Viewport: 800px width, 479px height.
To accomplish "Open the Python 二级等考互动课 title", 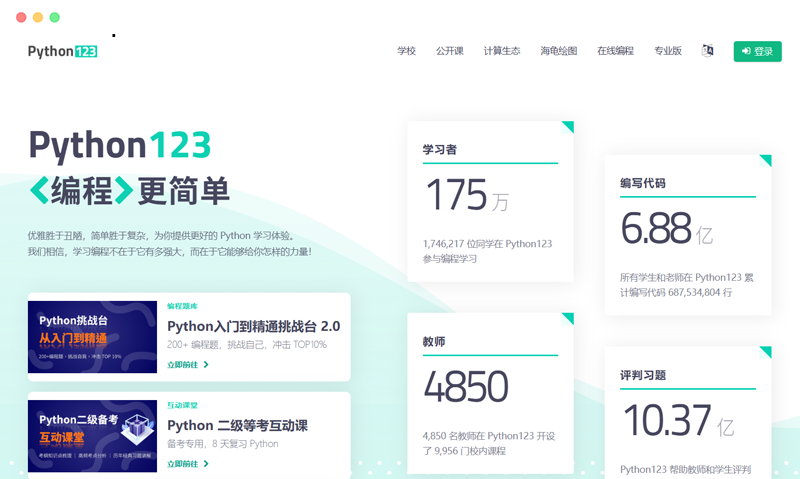I will click(x=237, y=425).
